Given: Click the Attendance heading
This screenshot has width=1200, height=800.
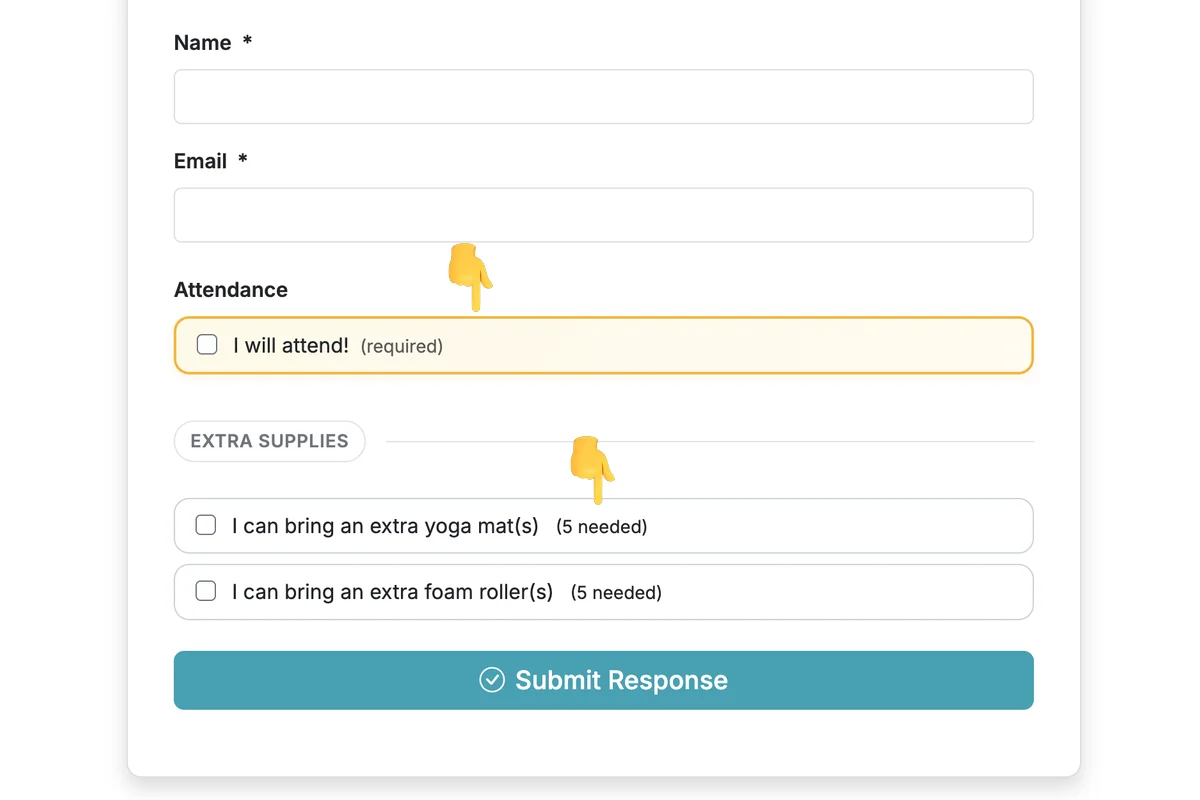Looking at the screenshot, I should tap(231, 290).
